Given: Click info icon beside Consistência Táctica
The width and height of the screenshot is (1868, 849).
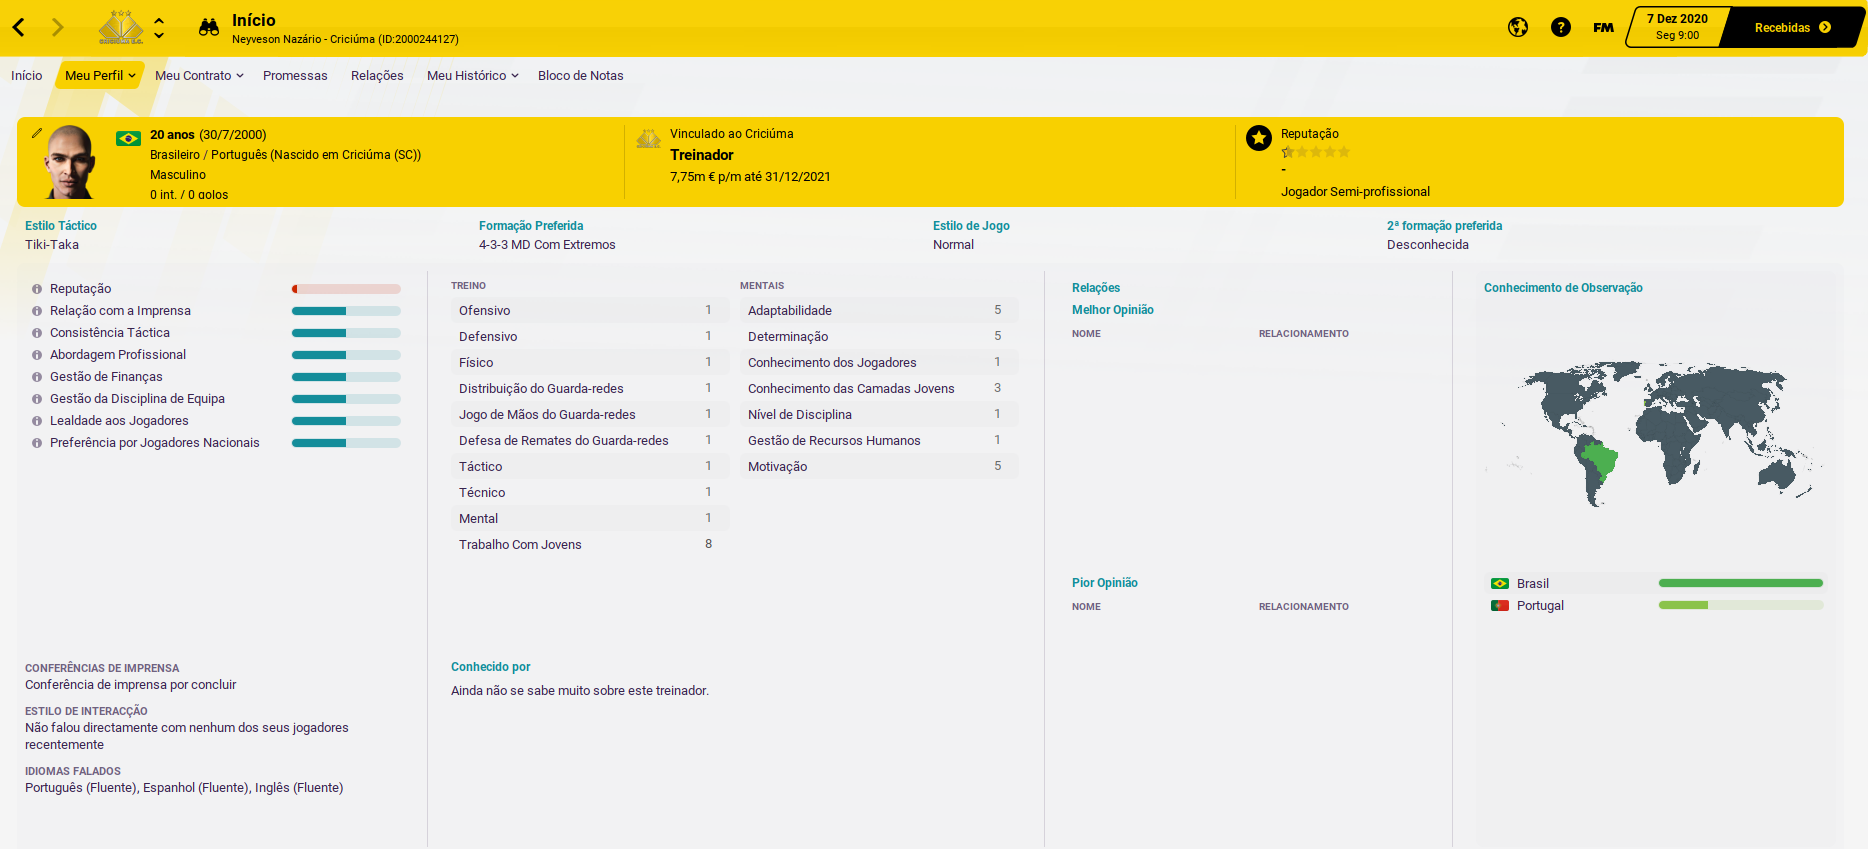Looking at the screenshot, I should point(37,333).
